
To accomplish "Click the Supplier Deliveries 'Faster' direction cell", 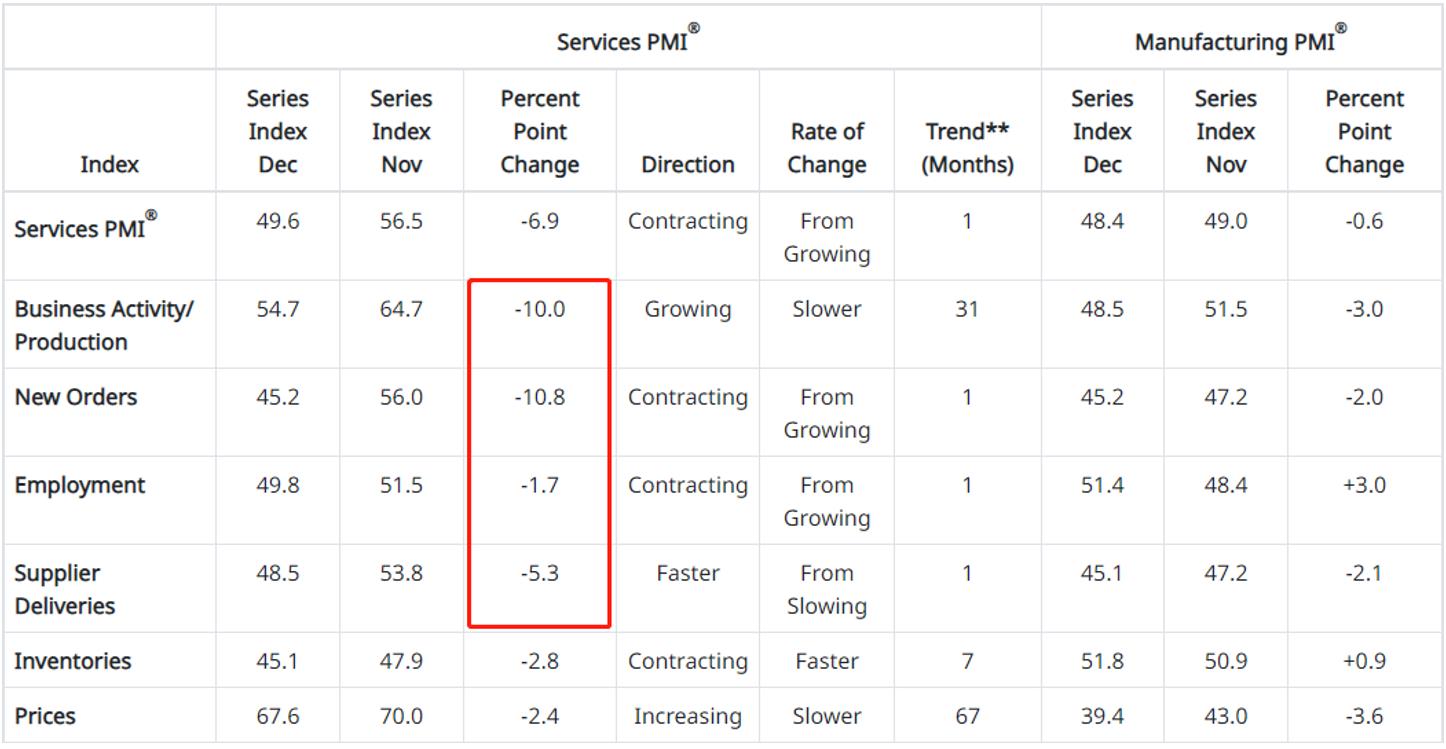I will [x=687, y=573].
